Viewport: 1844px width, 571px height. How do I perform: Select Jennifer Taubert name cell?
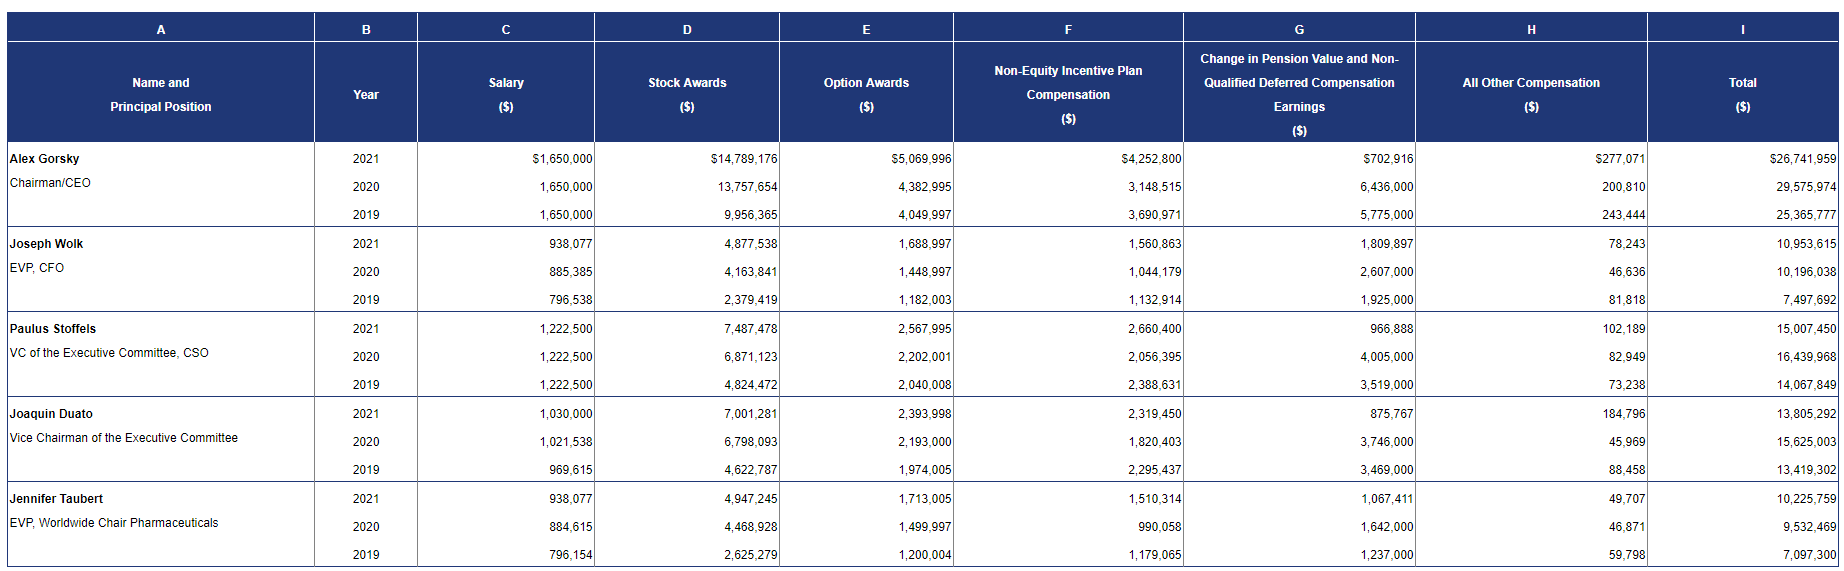coord(56,499)
